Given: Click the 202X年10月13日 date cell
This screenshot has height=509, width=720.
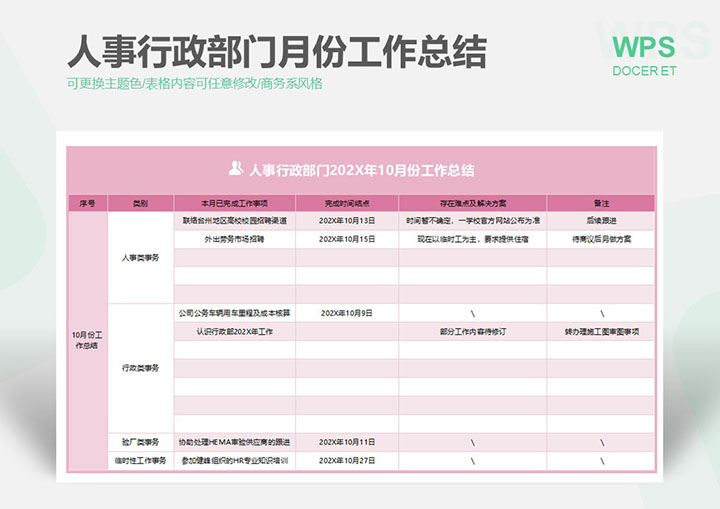Looking at the screenshot, I should tap(346, 221).
